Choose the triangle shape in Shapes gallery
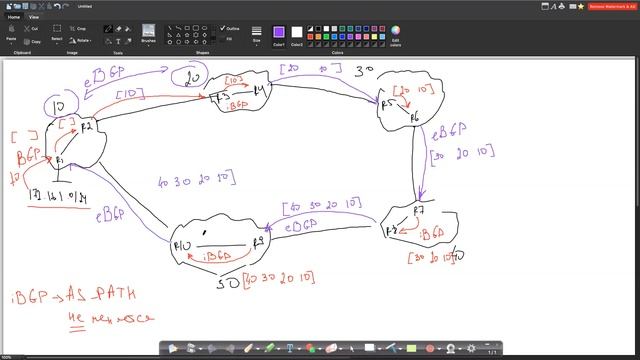Screen dimensions: 640x360 (178, 35)
